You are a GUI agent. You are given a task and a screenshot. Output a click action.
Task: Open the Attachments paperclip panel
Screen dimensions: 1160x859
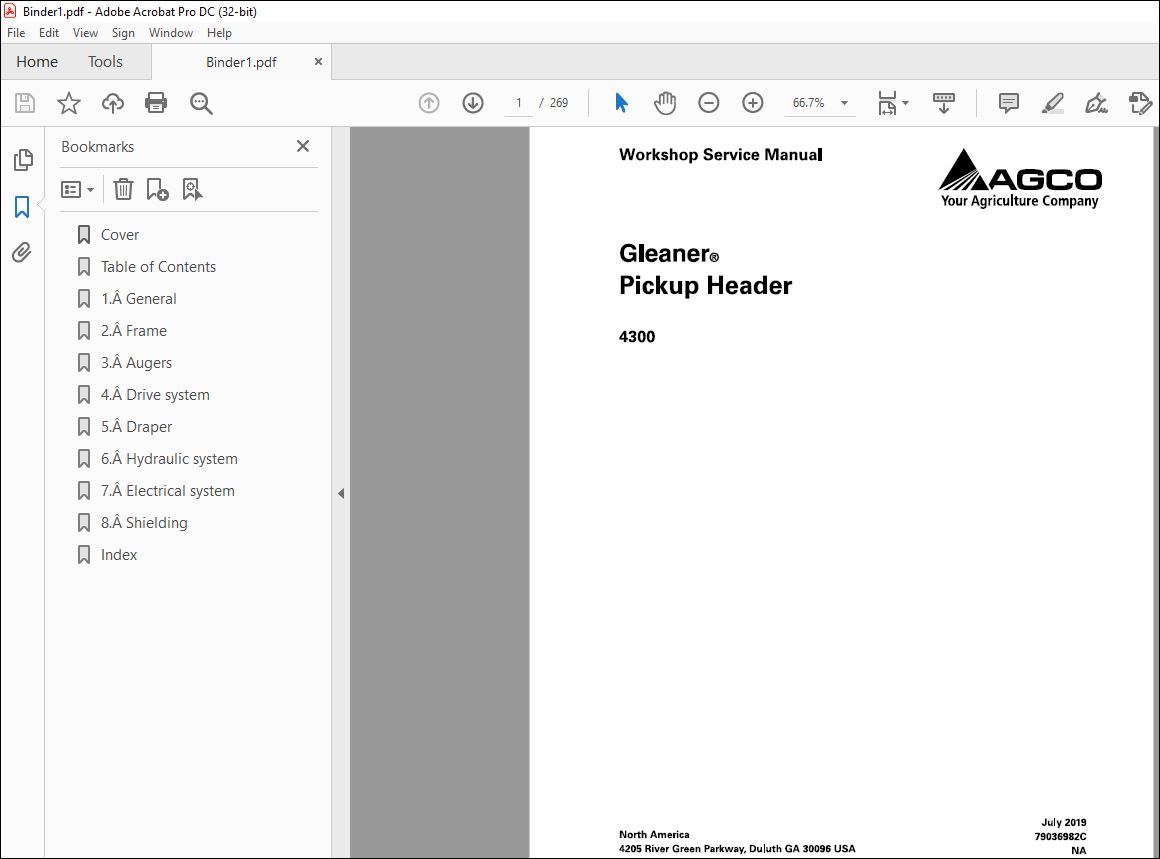(22, 253)
